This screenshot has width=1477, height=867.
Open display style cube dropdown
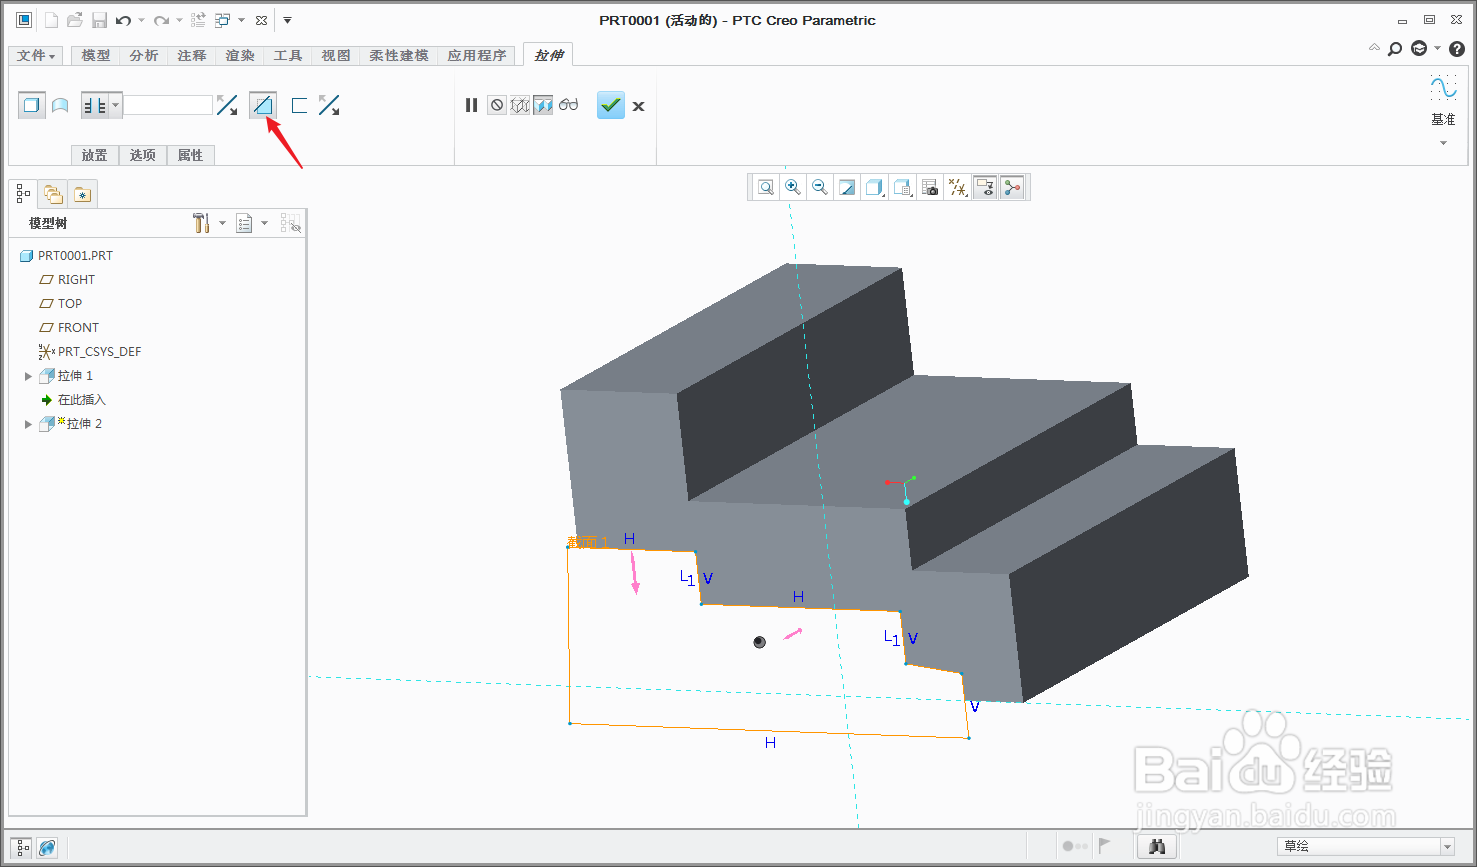point(875,187)
